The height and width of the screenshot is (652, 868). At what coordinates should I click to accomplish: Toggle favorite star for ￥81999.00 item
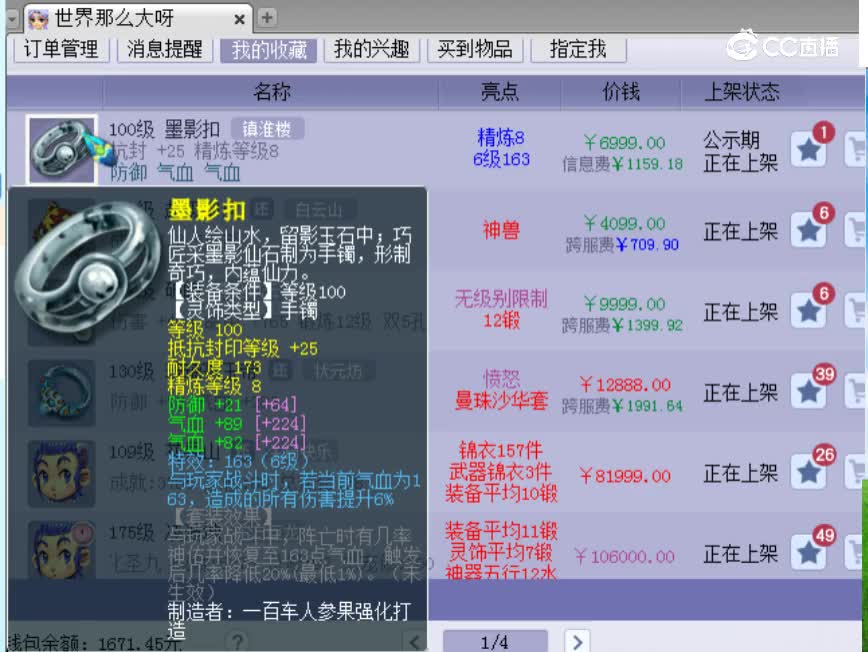(x=809, y=472)
